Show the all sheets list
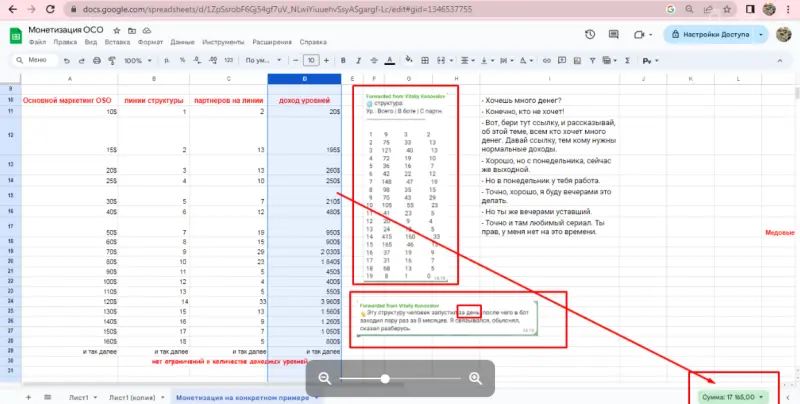 47,397
